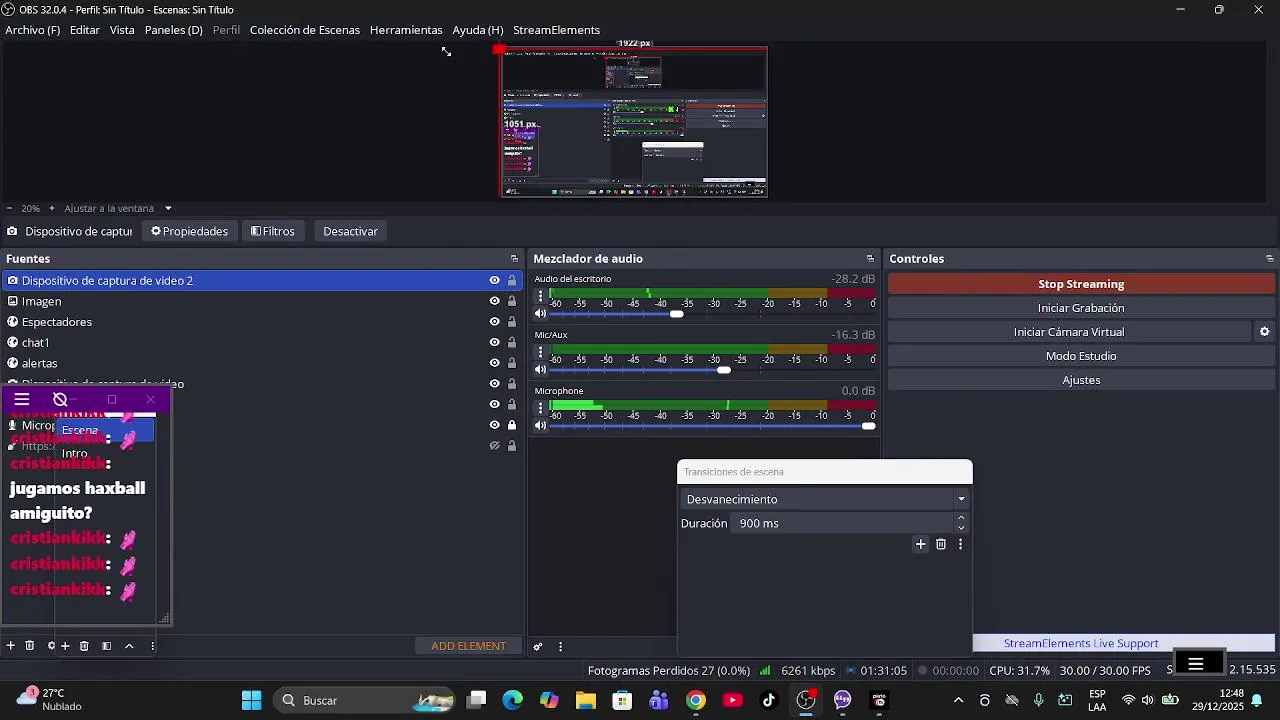Image resolution: width=1280 pixels, height=720 pixels.
Task: Open Windows Start menu
Action: point(251,701)
